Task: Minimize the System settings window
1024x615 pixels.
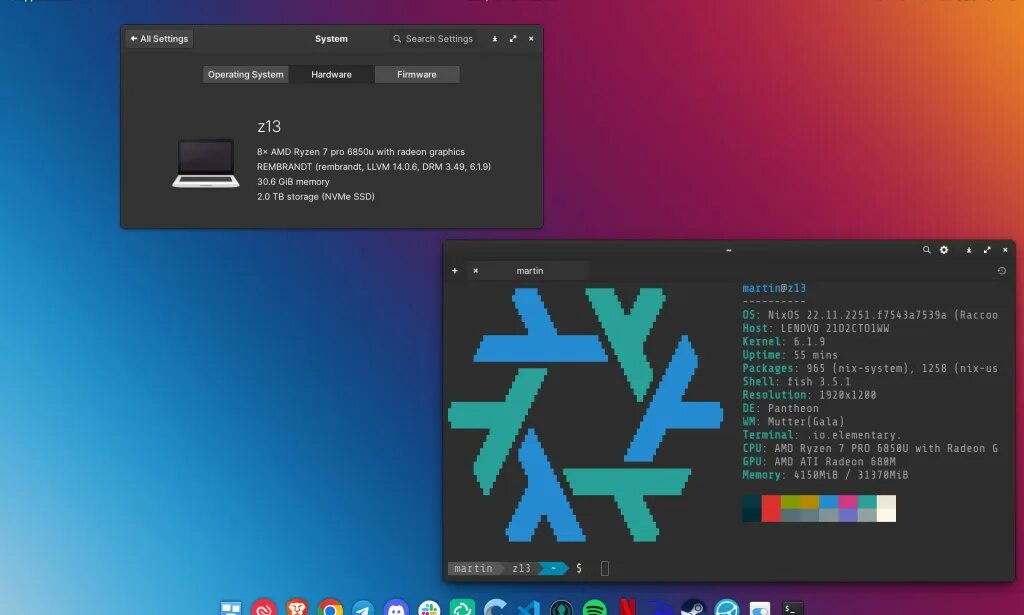Action: (494, 39)
